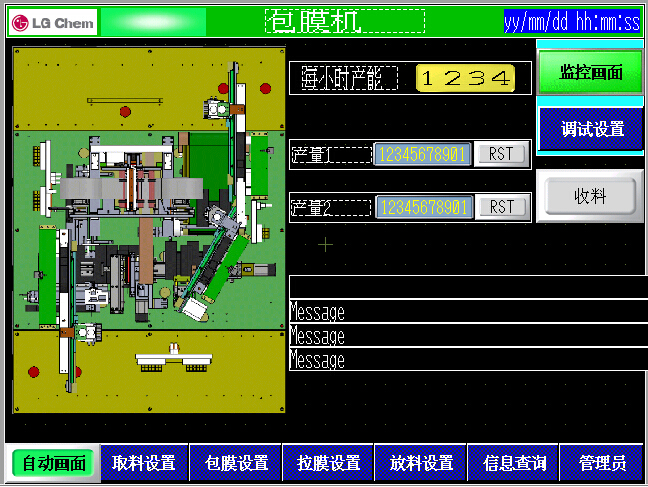The width and height of the screenshot is (648, 487).
Task: Click the second Message line
Action: (468, 335)
